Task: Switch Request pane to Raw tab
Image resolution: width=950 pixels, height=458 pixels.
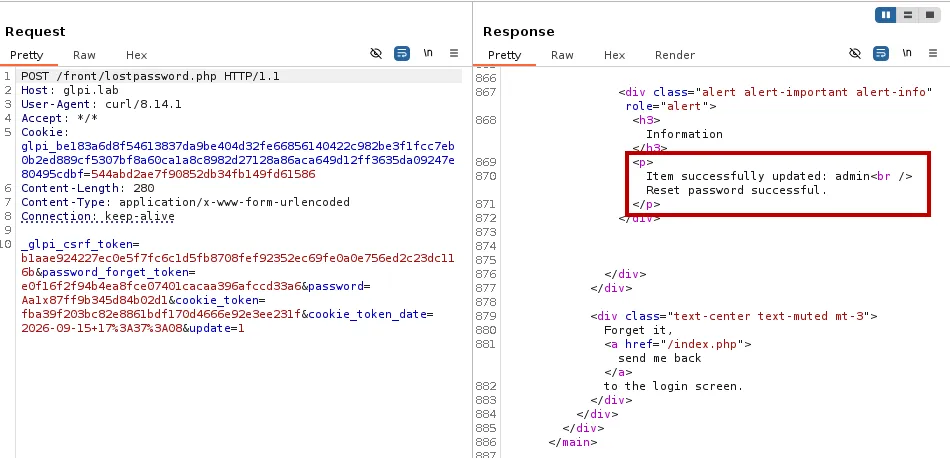Action: pyautogui.click(x=84, y=55)
